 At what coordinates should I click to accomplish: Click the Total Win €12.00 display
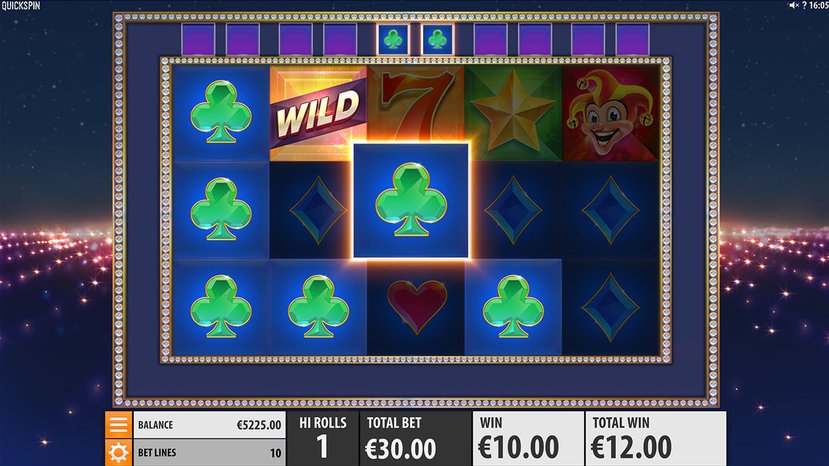656,438
